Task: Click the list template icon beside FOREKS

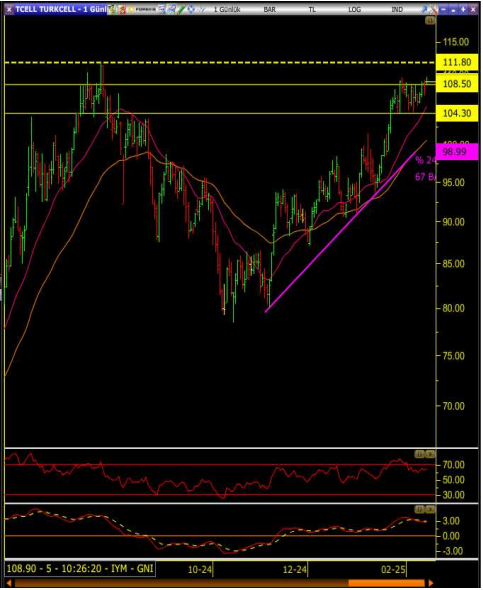Action: tap(162, 9)
